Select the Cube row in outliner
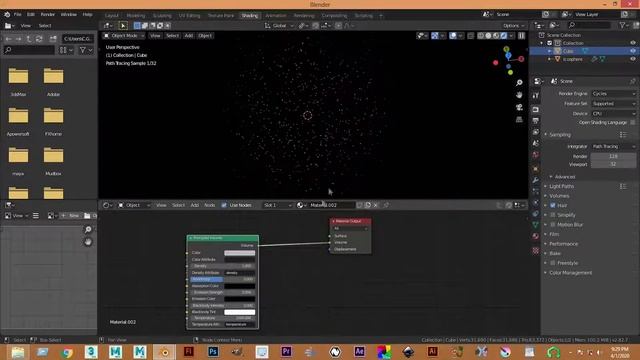 [584, 51]
